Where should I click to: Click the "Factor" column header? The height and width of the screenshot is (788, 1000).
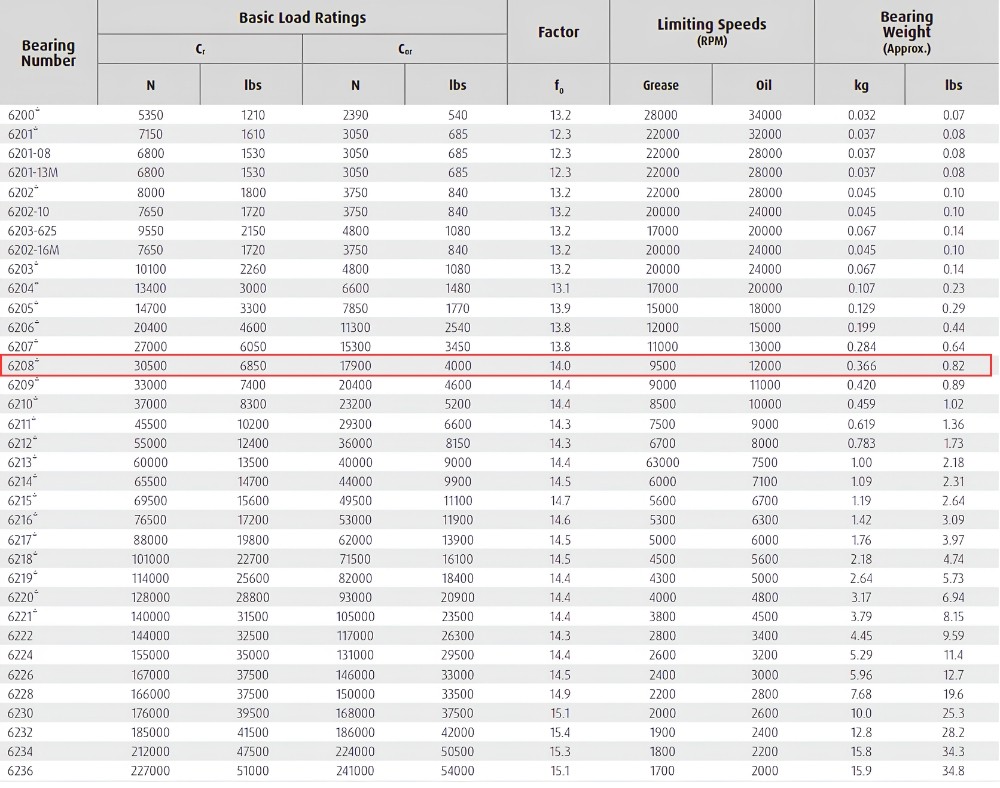click(558, 32)
